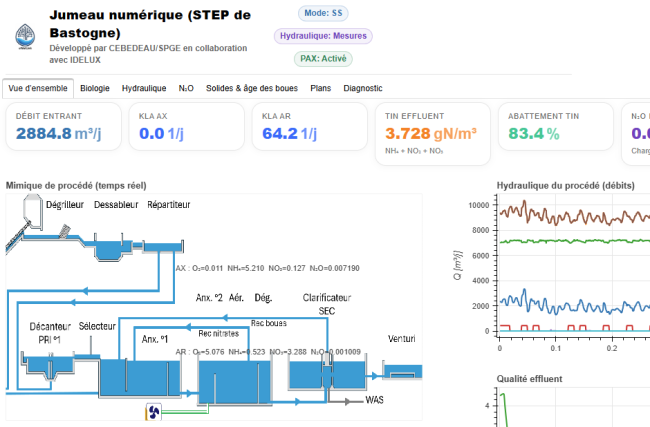
Task: Go to the Solides & âge des boues tab
Action: pyautogui.click(x=252, y=88)
